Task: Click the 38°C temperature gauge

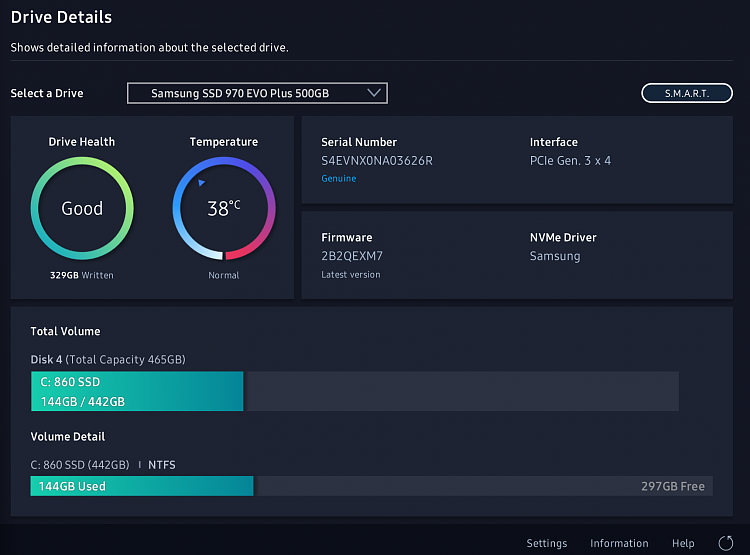Action: [224, 209]
